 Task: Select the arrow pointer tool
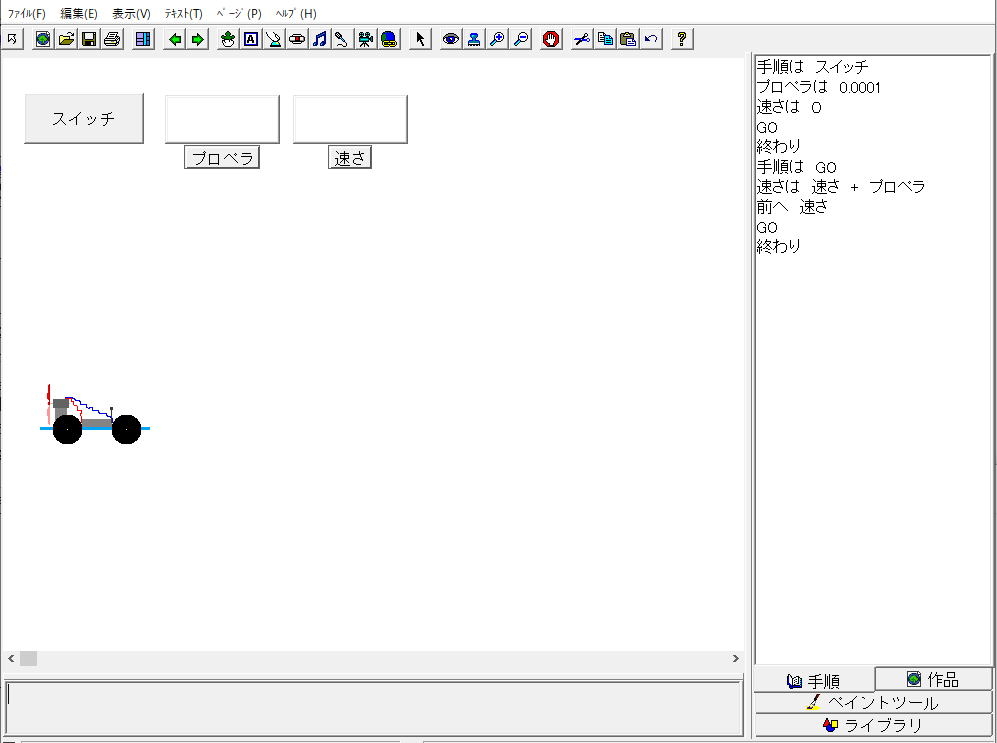coord(420,39)
